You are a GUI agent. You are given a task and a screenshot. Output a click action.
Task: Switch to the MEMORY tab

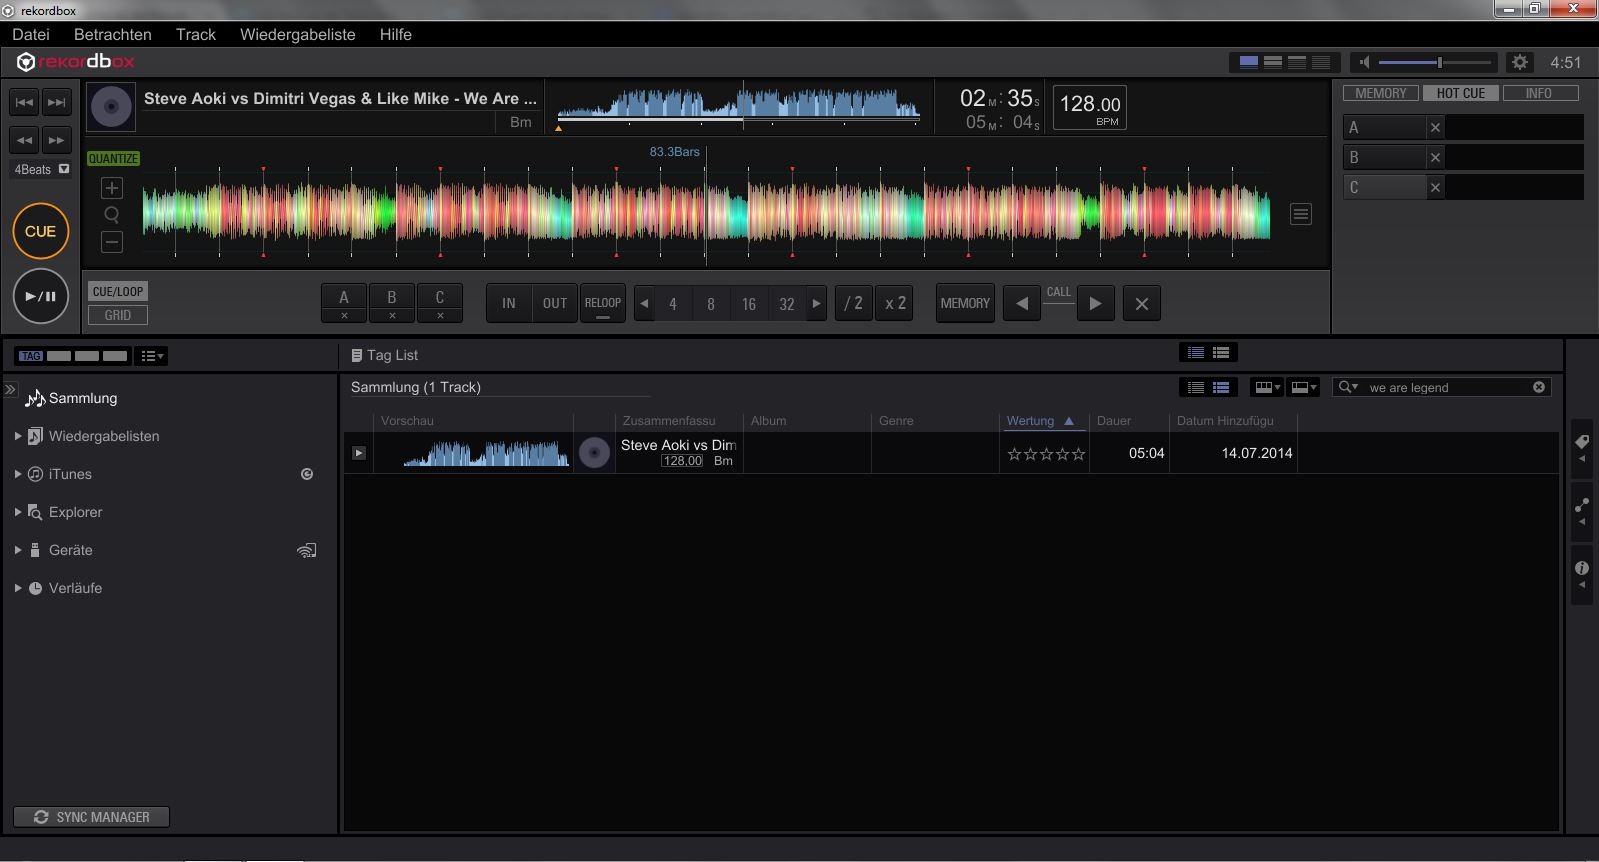click(x=1381, y=93)
